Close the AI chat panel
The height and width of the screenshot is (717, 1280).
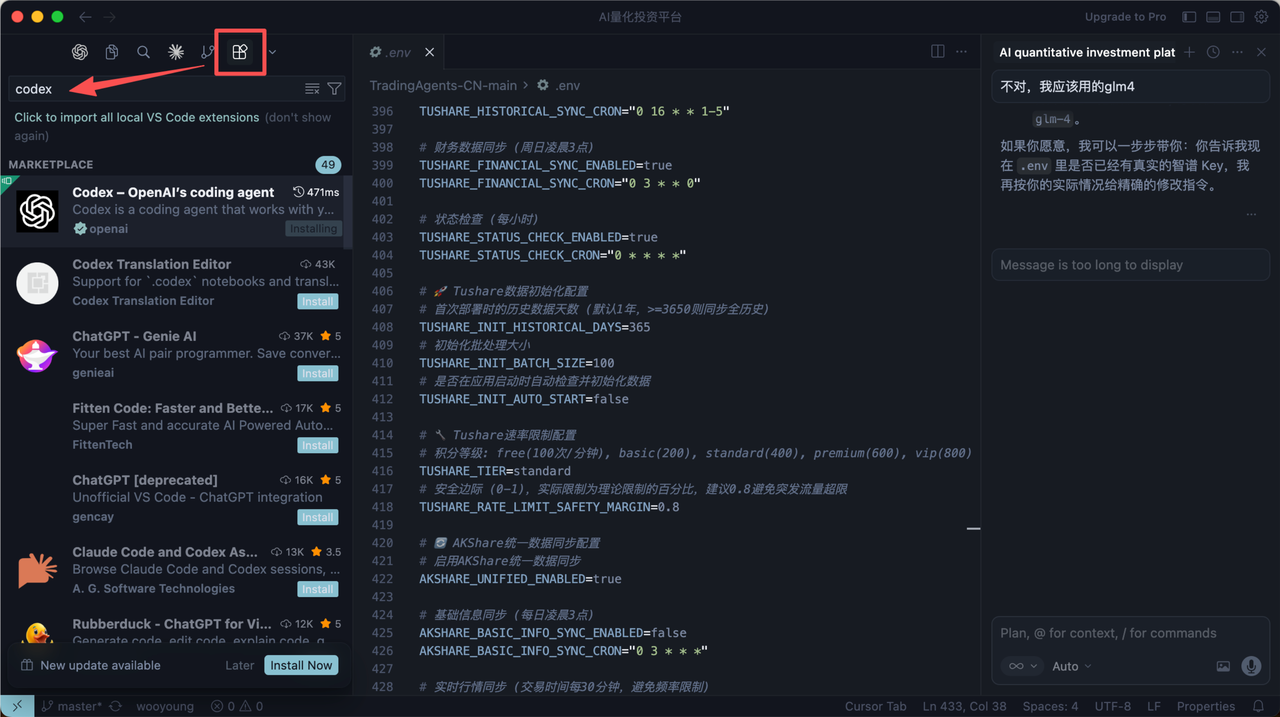point(1262,52)
